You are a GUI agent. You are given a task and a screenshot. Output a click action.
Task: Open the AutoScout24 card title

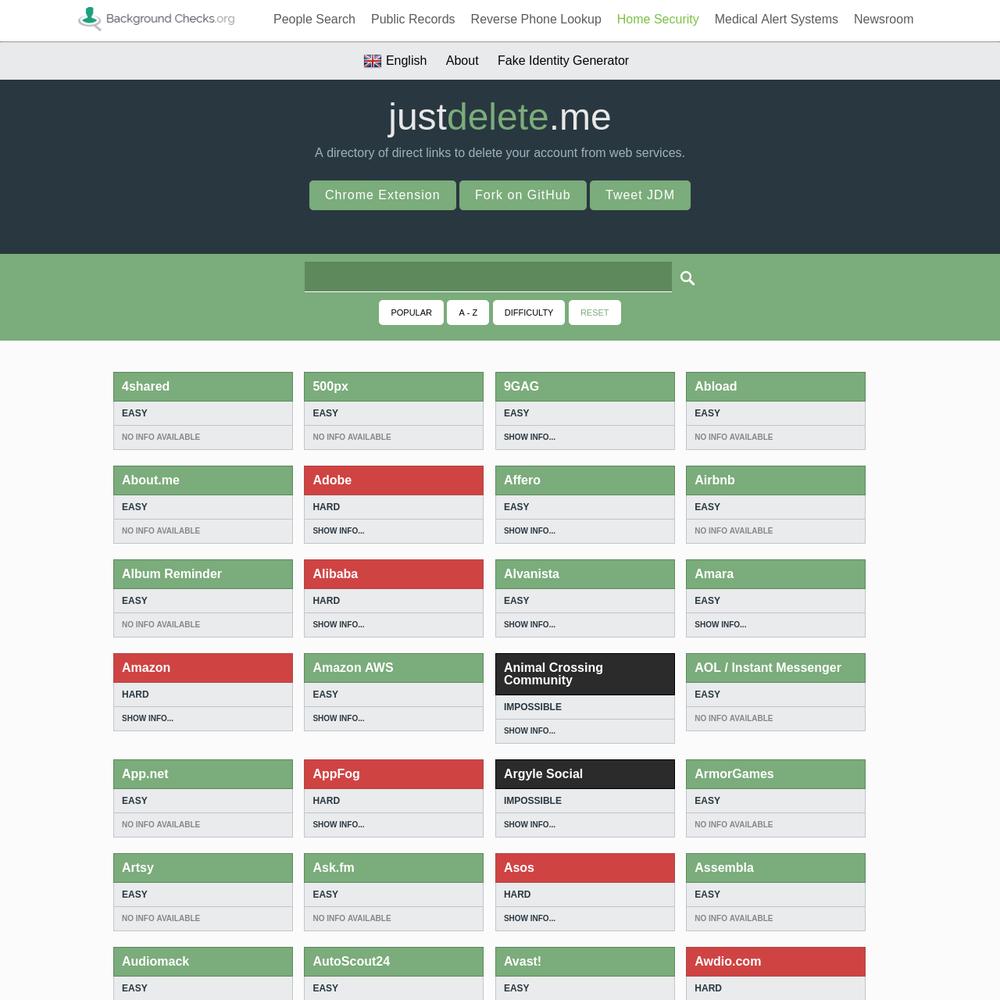tap(393, 962)
